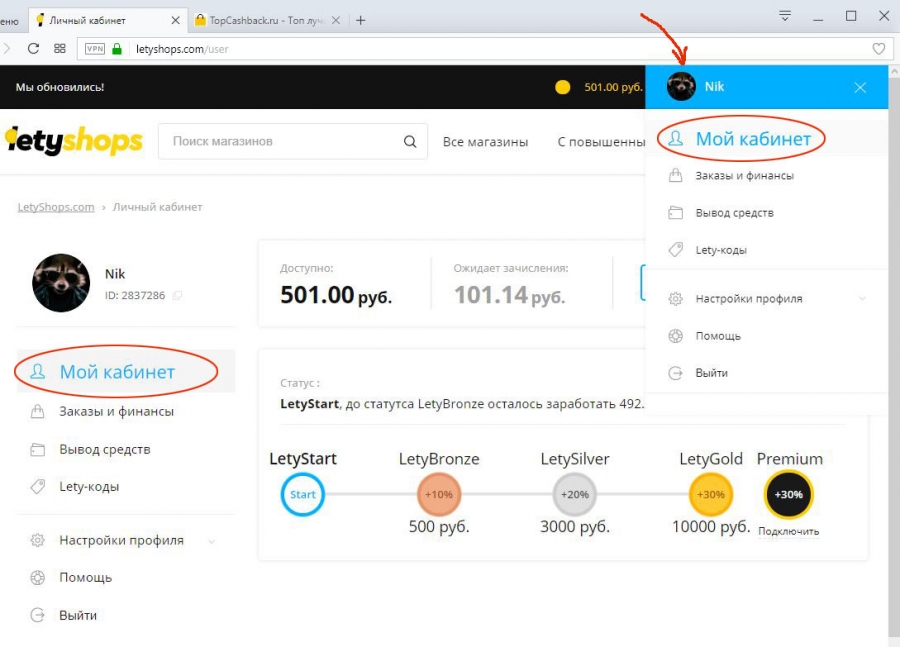Click the tag icon in left sidebar

tap(37, 487)
